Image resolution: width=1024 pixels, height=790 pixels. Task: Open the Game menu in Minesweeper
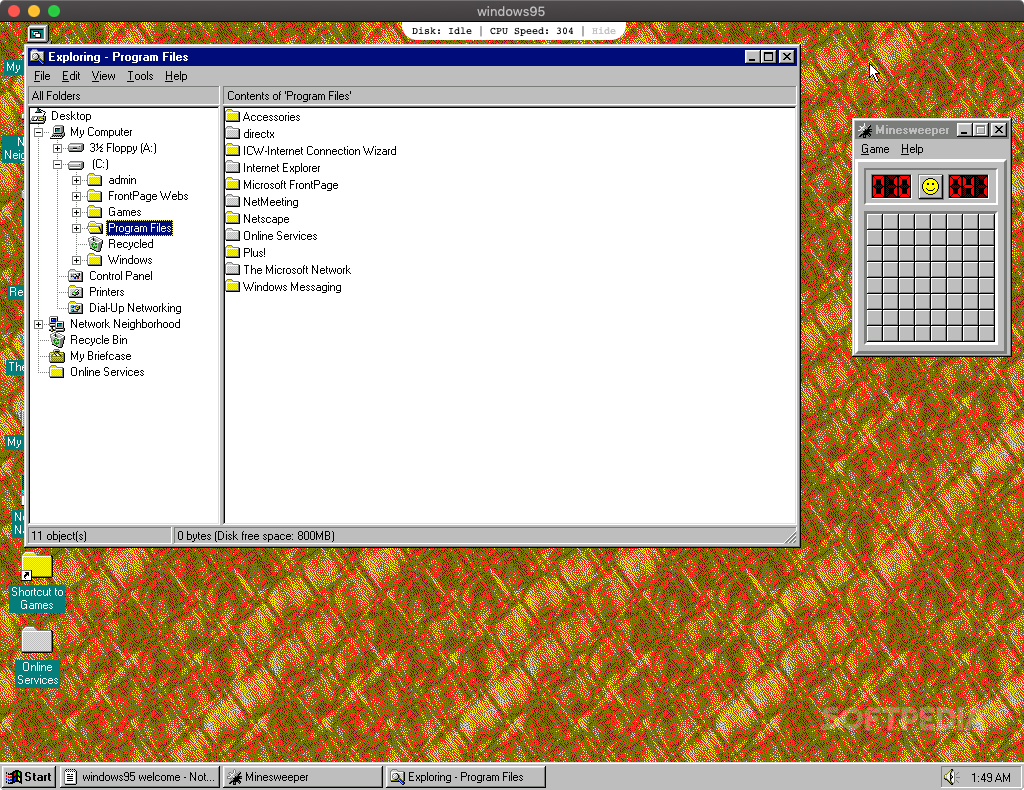(874, 148)
